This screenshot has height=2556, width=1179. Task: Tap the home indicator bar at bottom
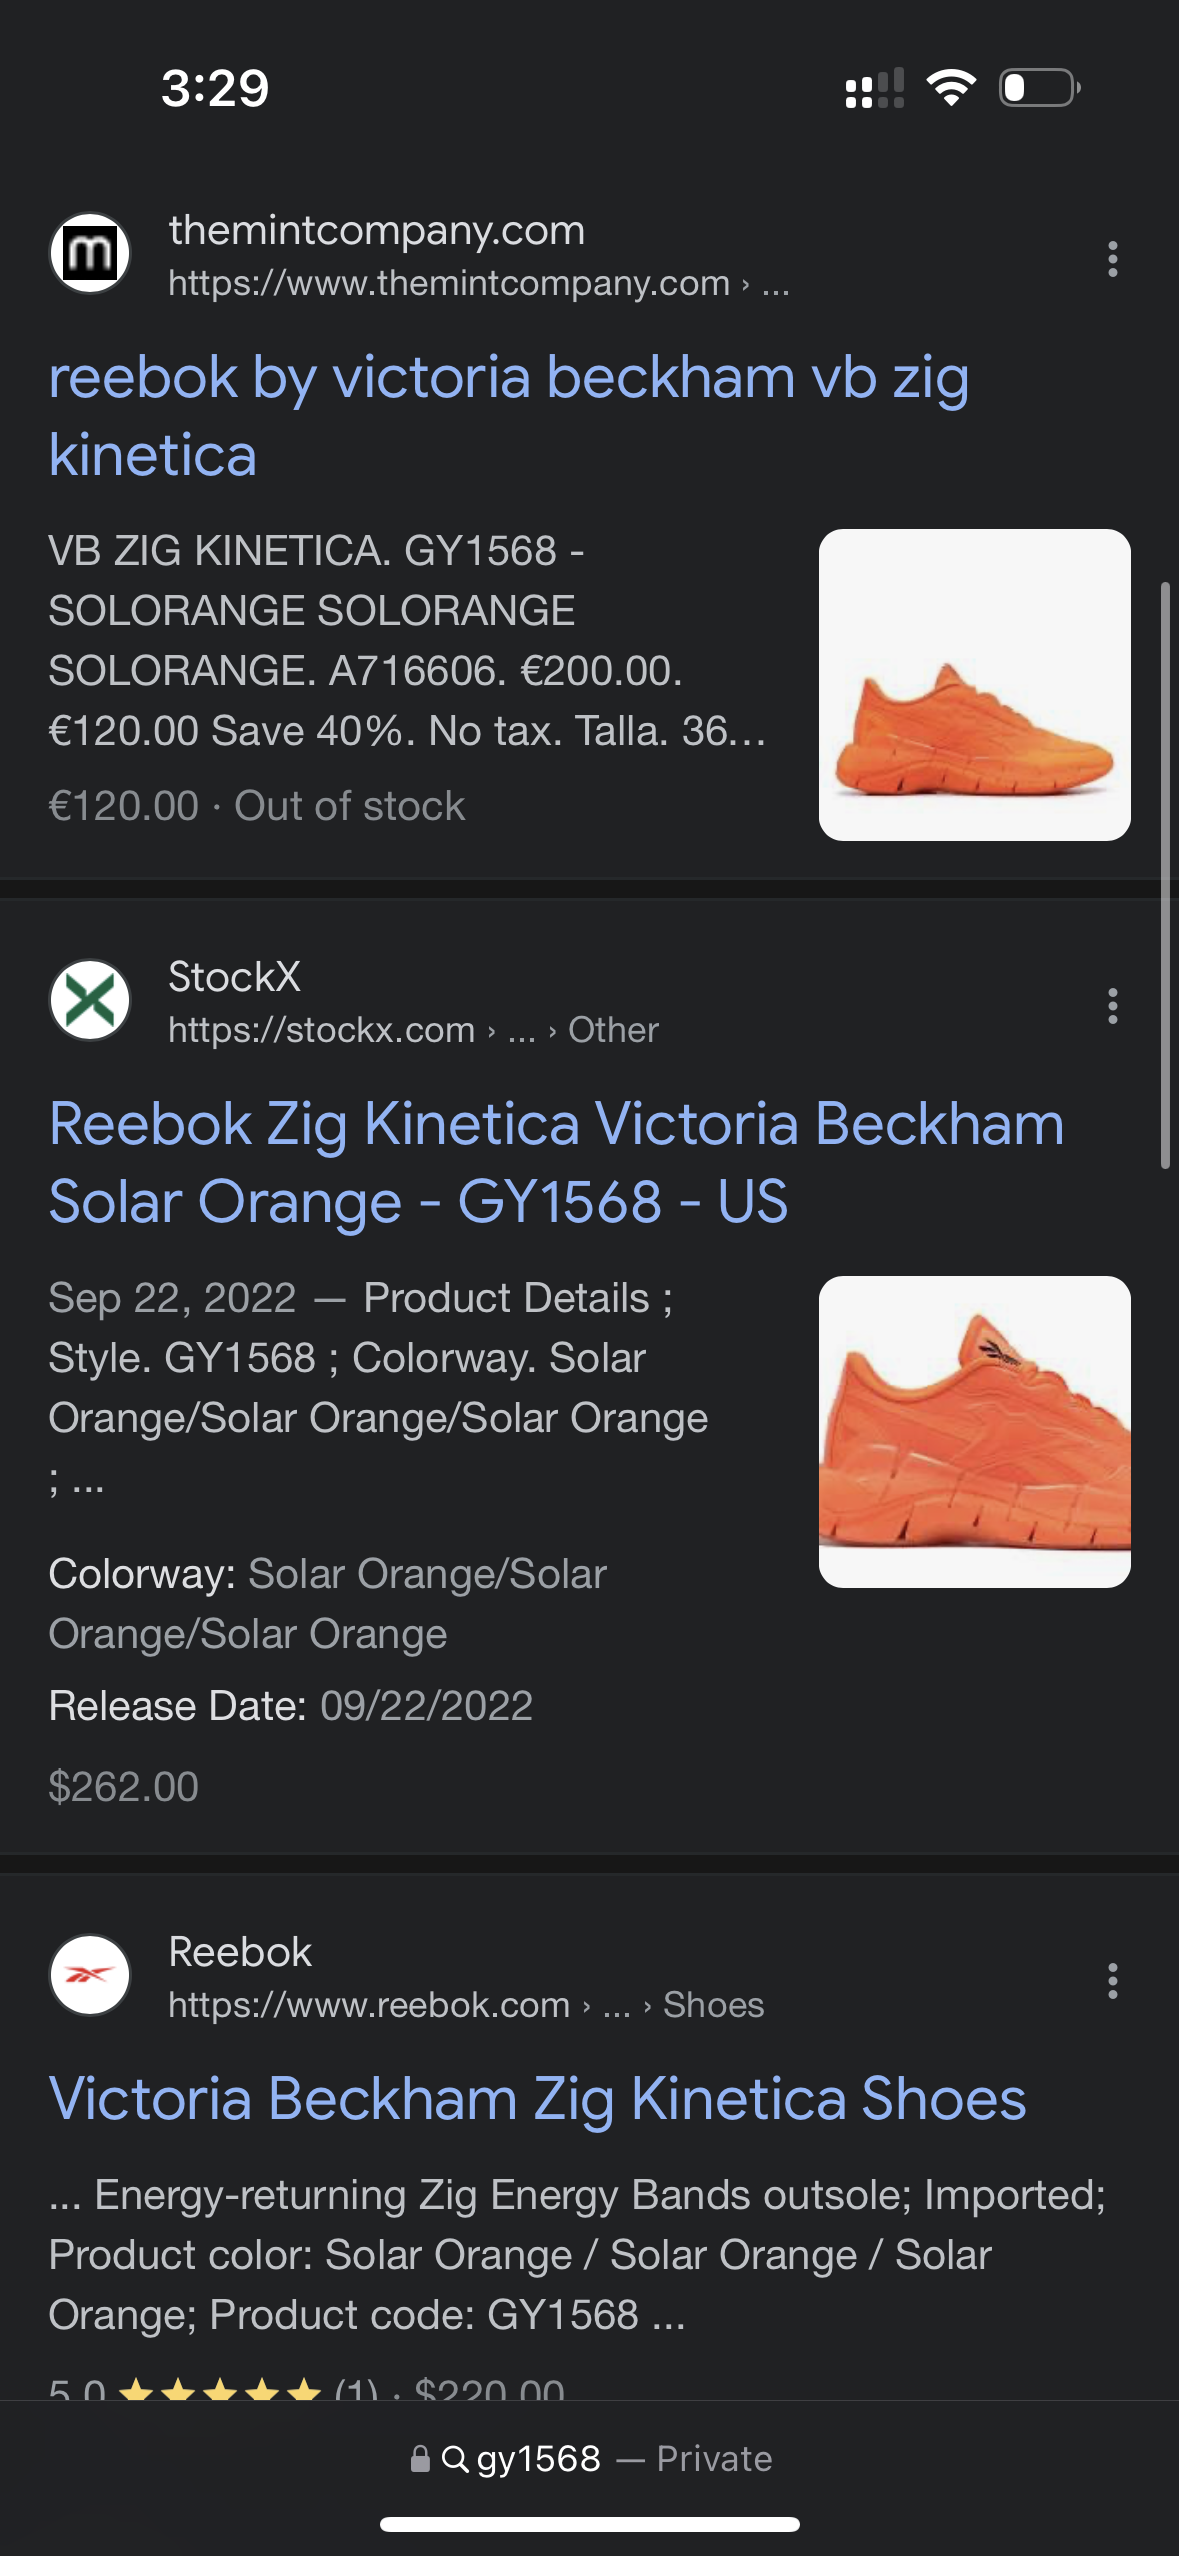590,2525
